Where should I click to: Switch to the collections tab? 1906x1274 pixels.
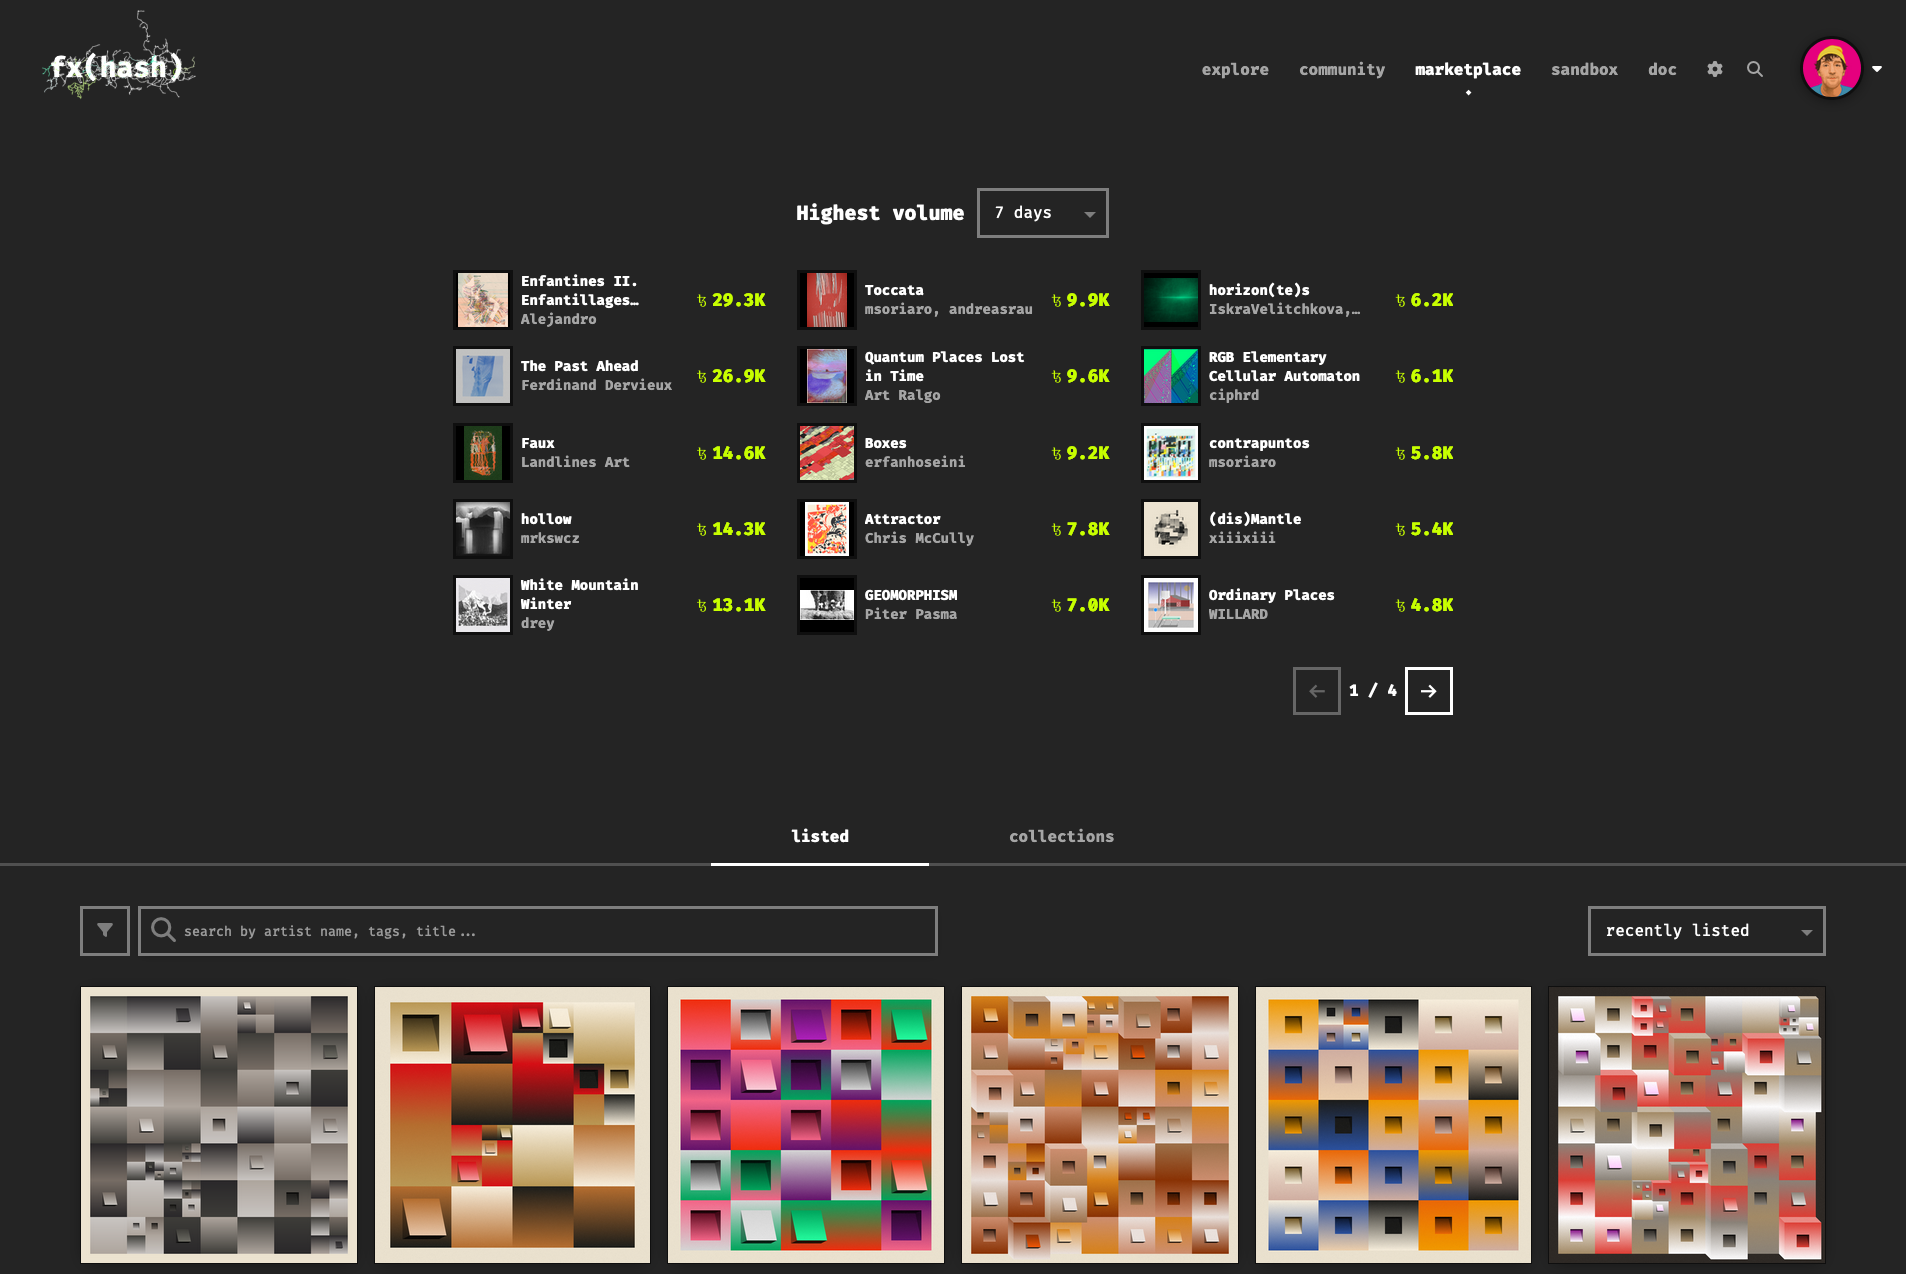(1061, 836)
